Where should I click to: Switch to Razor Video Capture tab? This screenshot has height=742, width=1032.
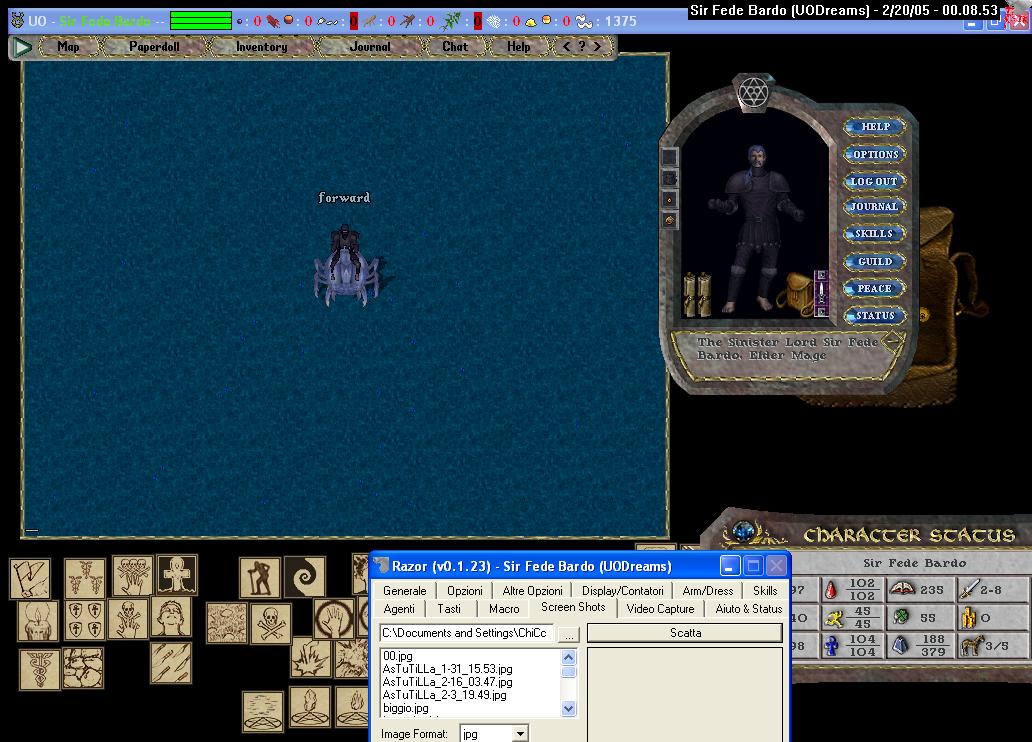pyautogui.click(x=660, y=609)
